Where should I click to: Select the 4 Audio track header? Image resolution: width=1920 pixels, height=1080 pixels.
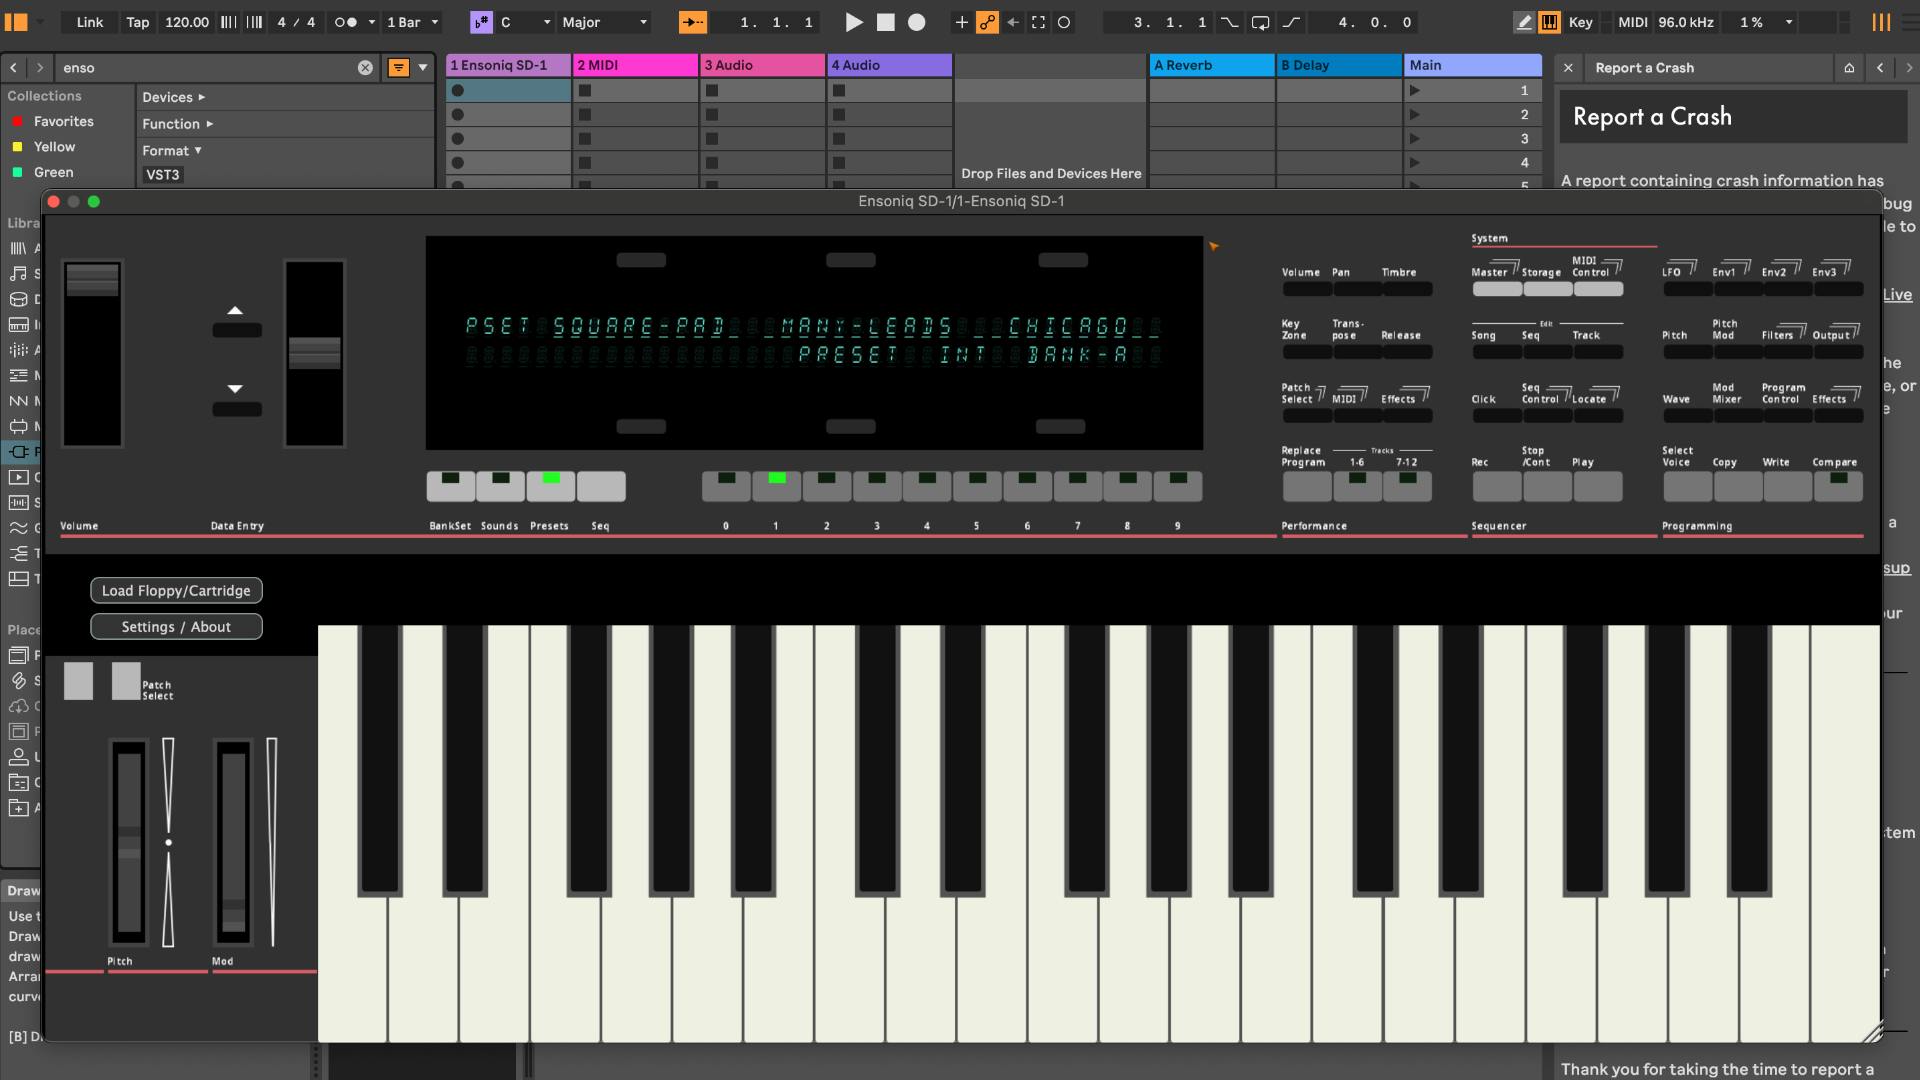coord(889,65)
